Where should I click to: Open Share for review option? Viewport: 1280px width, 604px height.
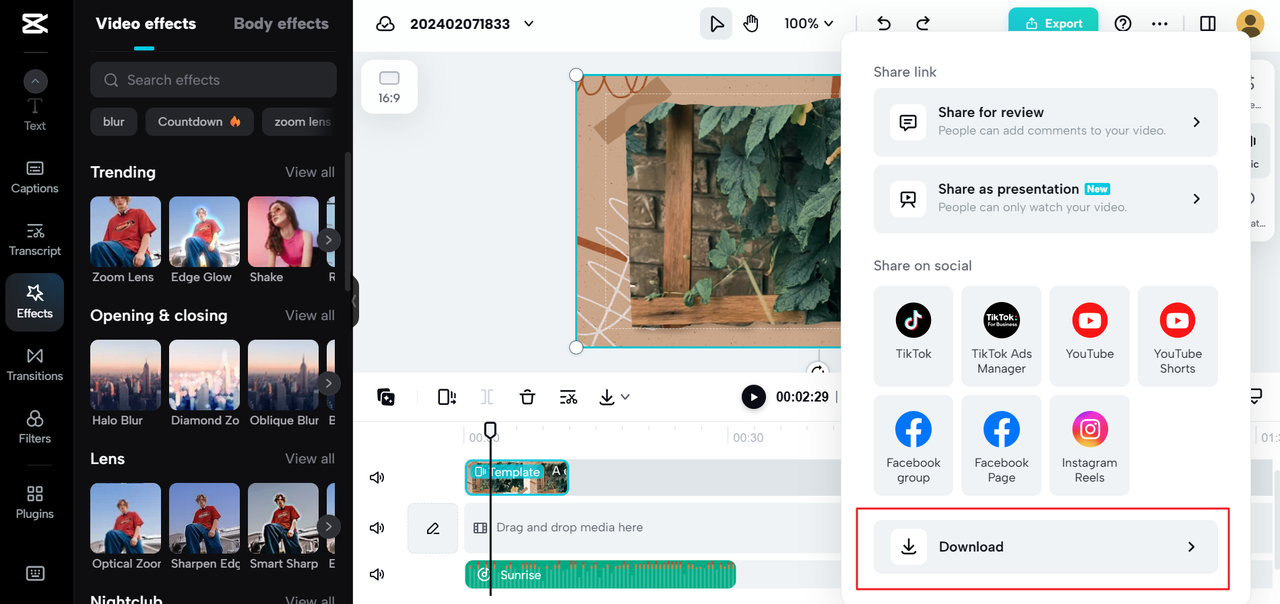coord(1046,122)
